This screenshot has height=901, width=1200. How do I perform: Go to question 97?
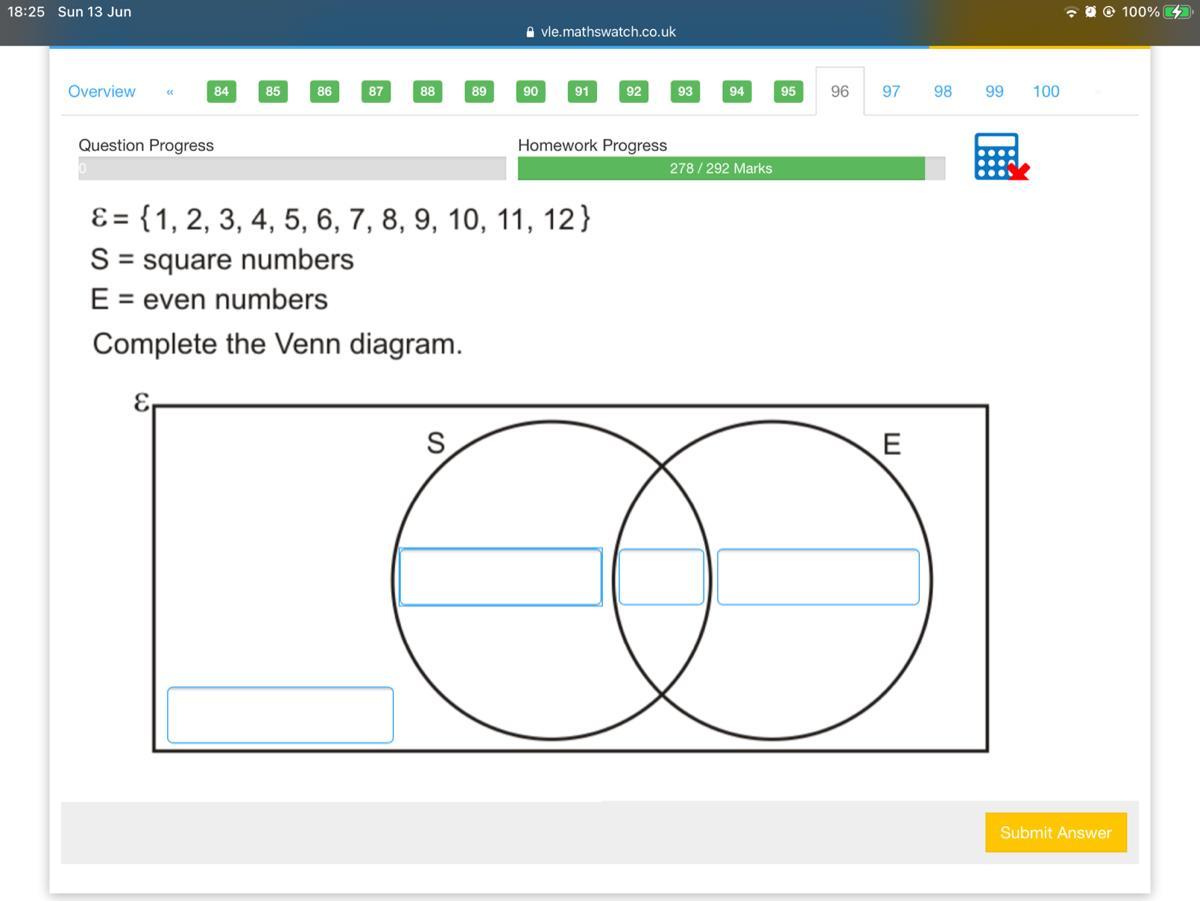point(891,91)
